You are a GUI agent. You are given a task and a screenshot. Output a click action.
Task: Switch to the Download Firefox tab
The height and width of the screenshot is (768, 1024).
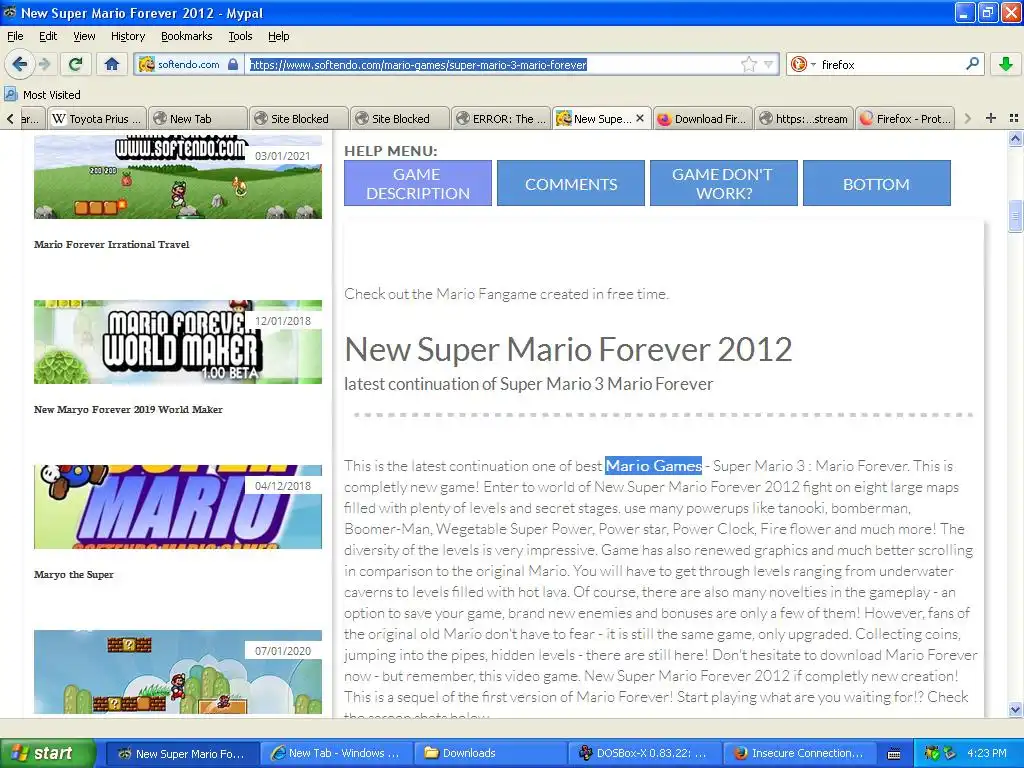click(x=703, y=119)
